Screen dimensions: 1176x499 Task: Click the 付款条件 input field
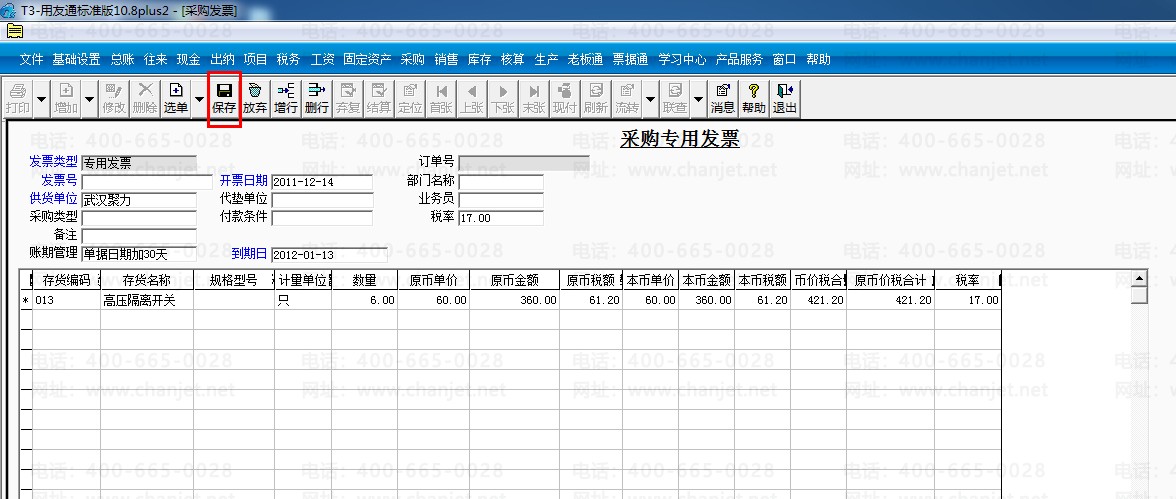click(322, 218)
